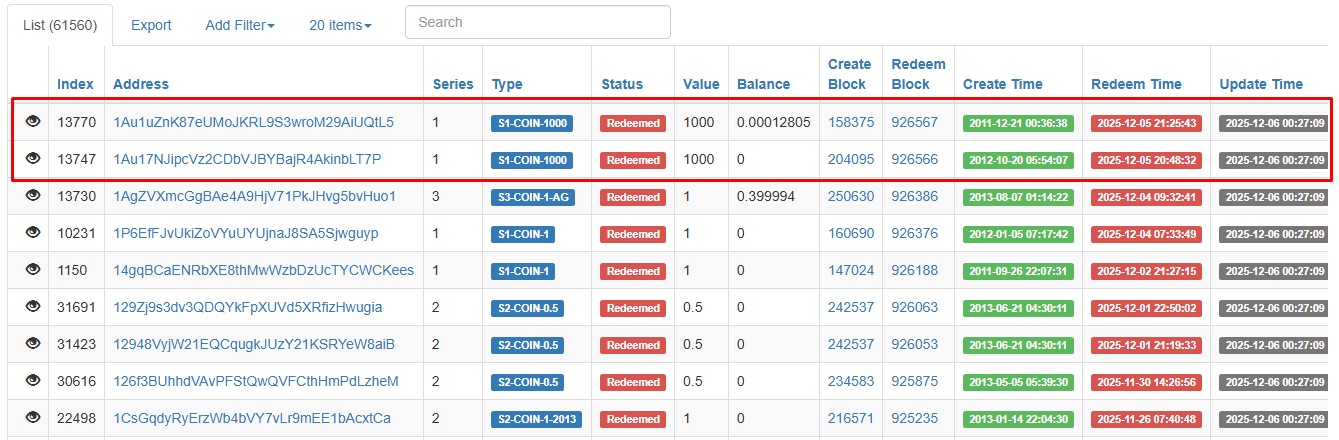Click S2-COIN-0.5 badge in row 31691

(x=526, y=308)
